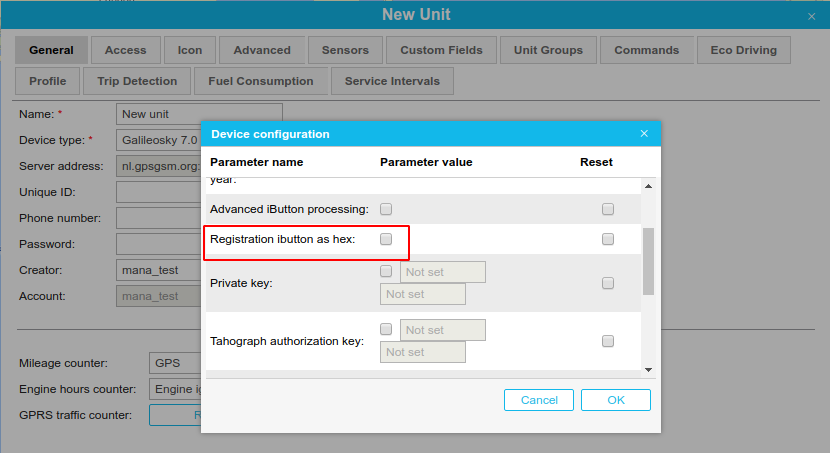Screen dimensions: 830x453
Task: Open the Device type dropdown
Action: pos(160,140)
